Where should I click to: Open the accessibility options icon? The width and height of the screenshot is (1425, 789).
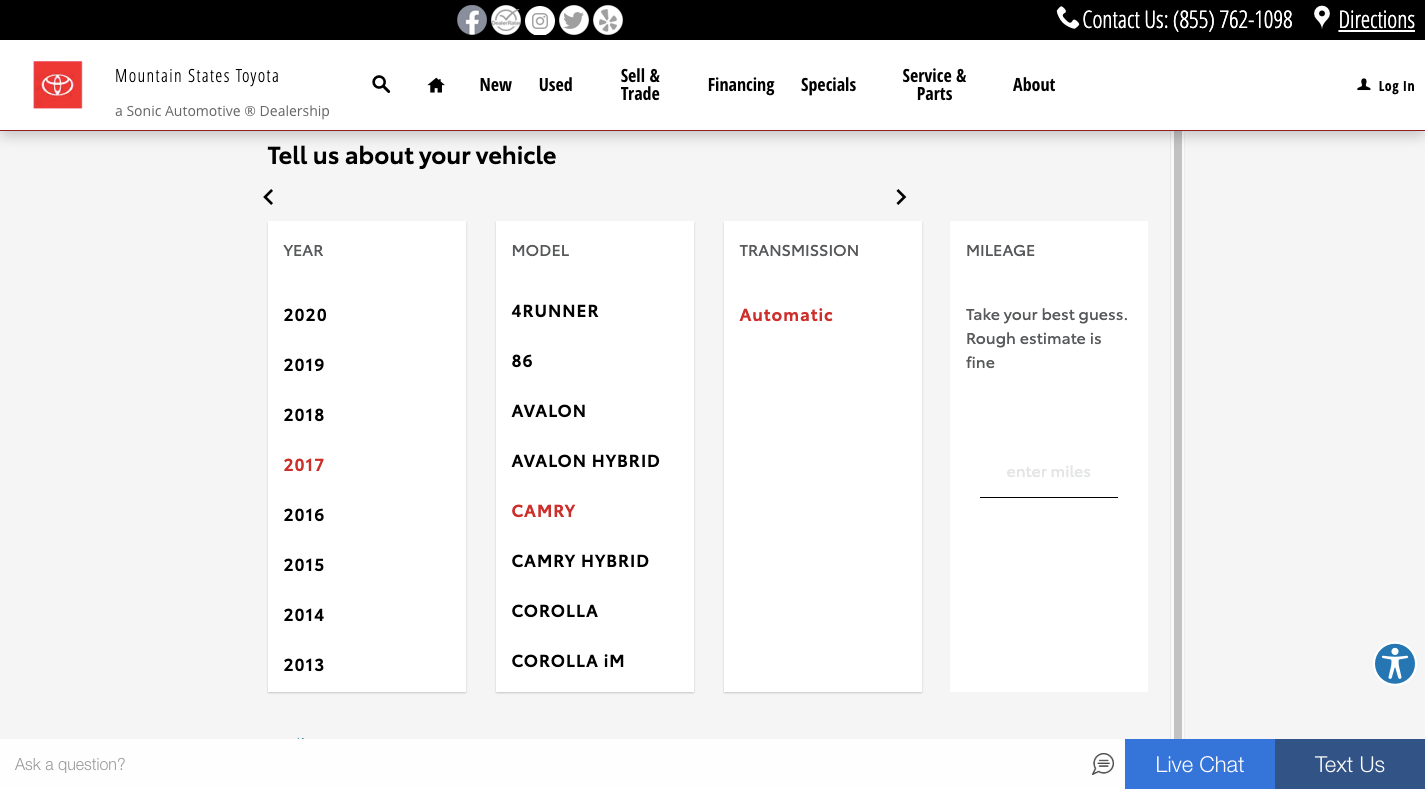(1395, 663)
